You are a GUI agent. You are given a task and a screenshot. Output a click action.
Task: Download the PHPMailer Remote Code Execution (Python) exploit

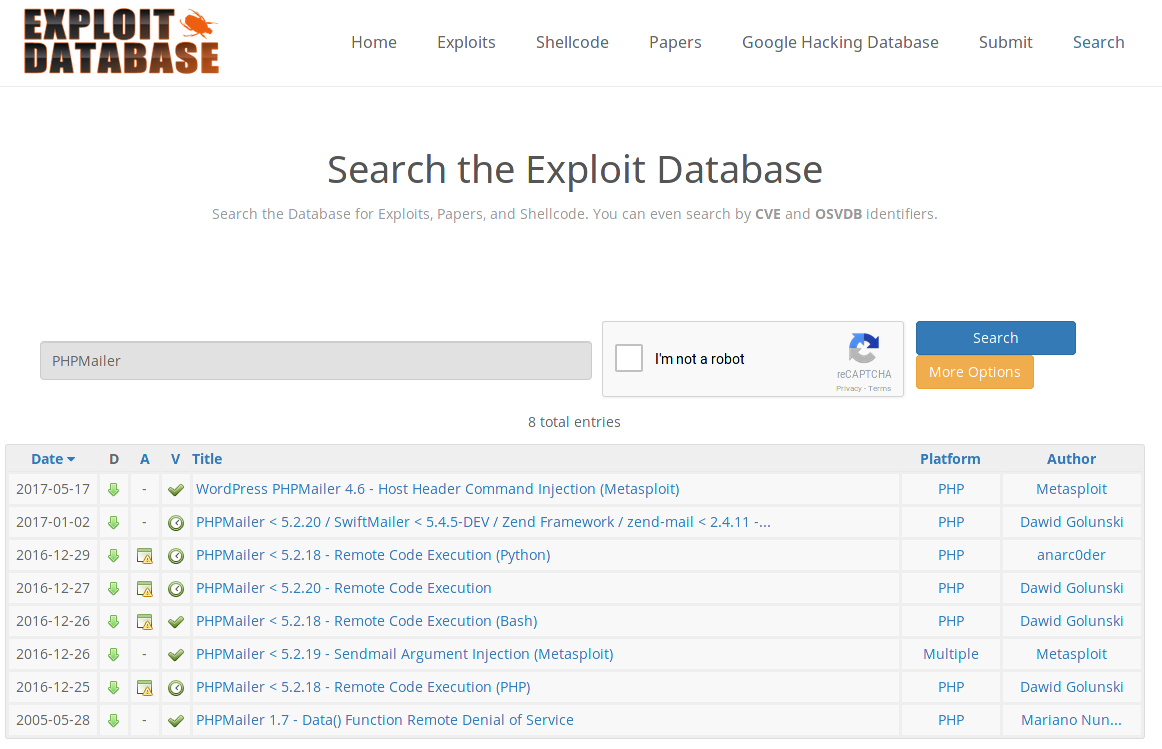113,556
